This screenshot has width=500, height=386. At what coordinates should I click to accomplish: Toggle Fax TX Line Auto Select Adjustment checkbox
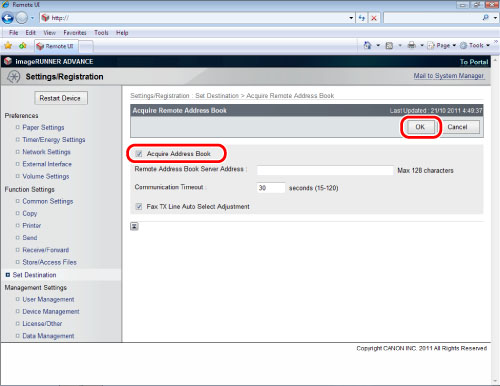(x=139, y=207)
